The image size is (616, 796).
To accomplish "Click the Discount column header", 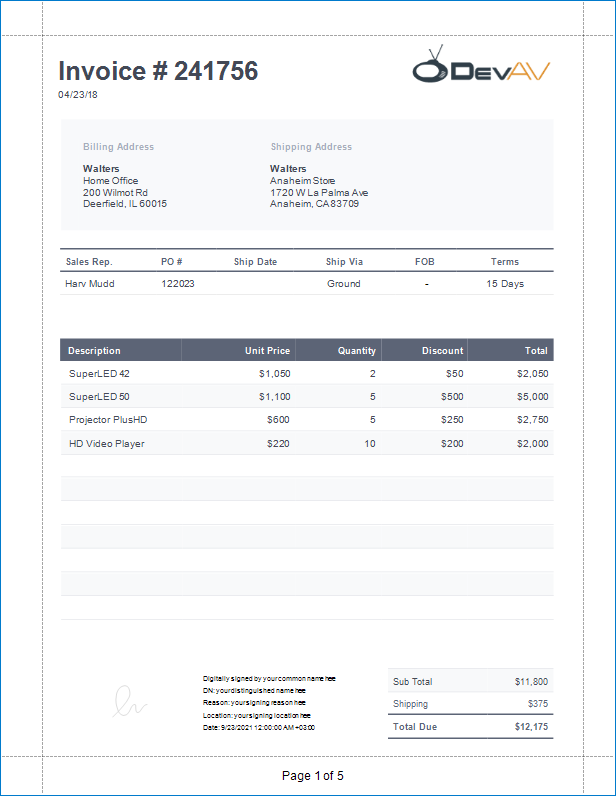I will coord(442,351).
